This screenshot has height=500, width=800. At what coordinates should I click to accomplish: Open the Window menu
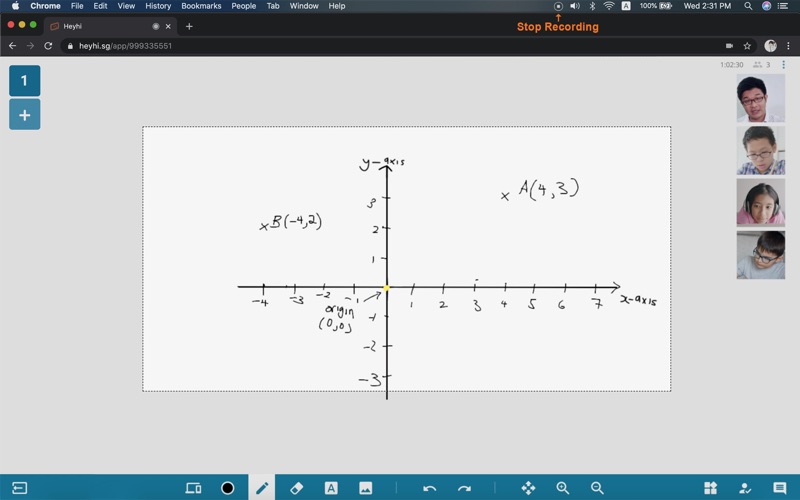(304, 6)
